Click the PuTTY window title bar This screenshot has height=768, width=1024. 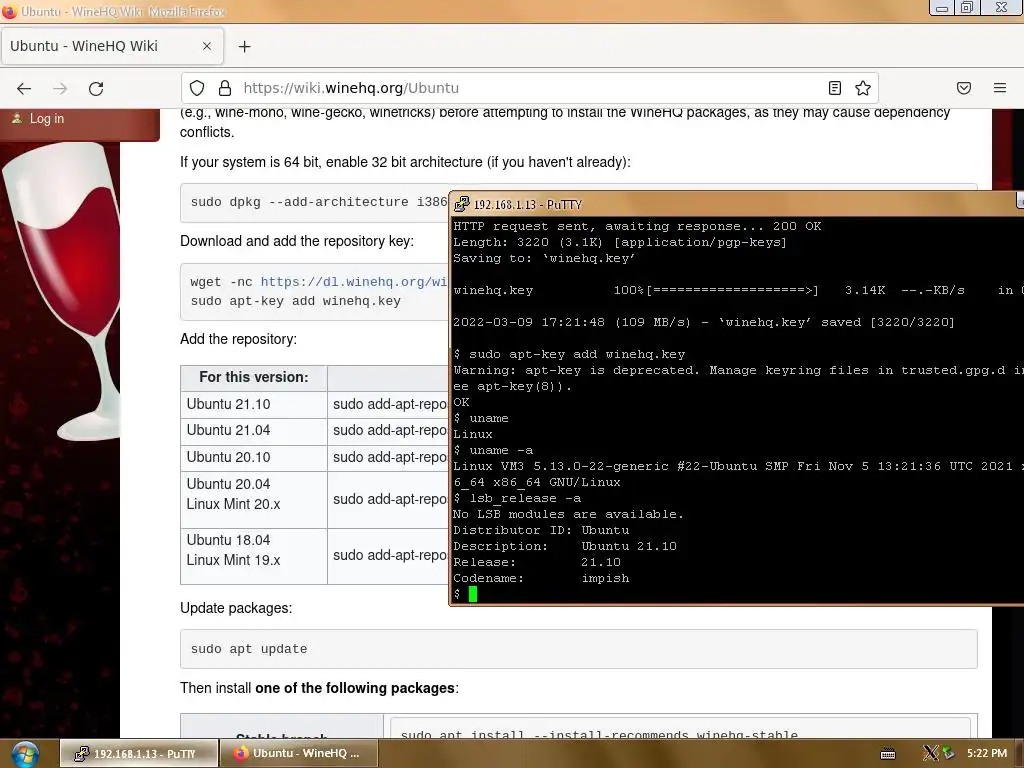pos(738,204)
